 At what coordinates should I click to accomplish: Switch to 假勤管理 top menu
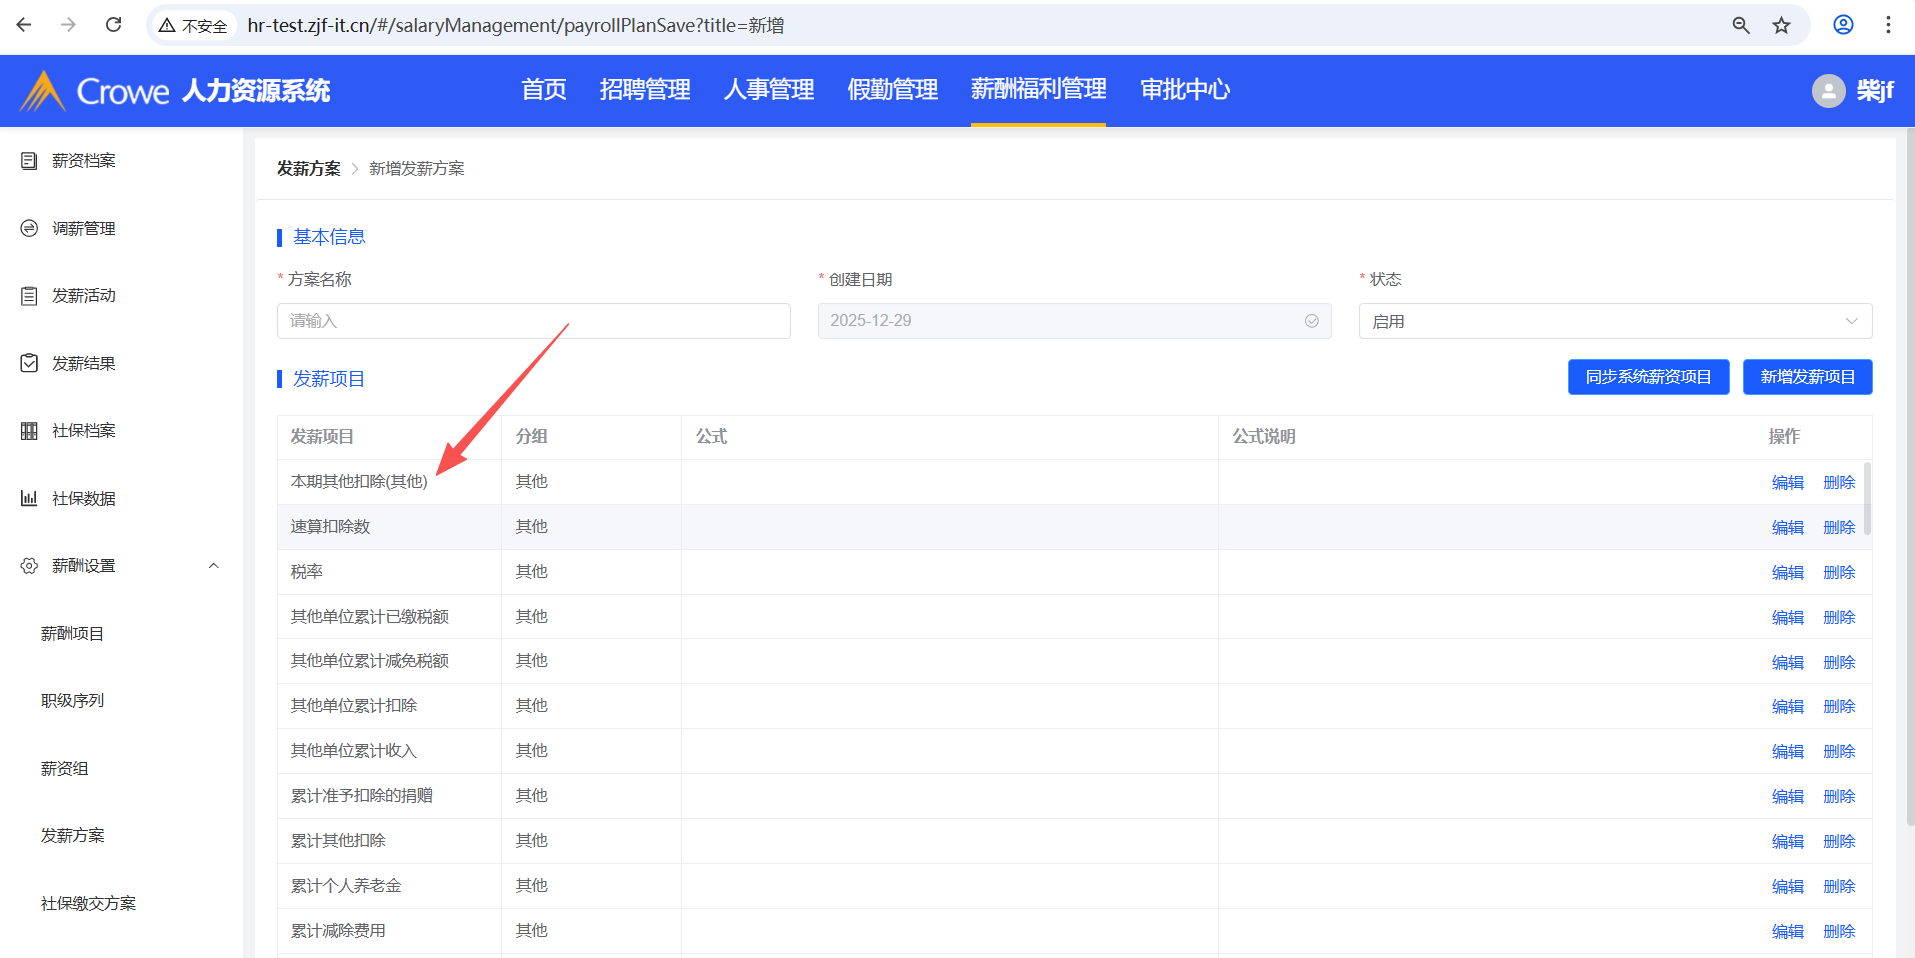892,90
